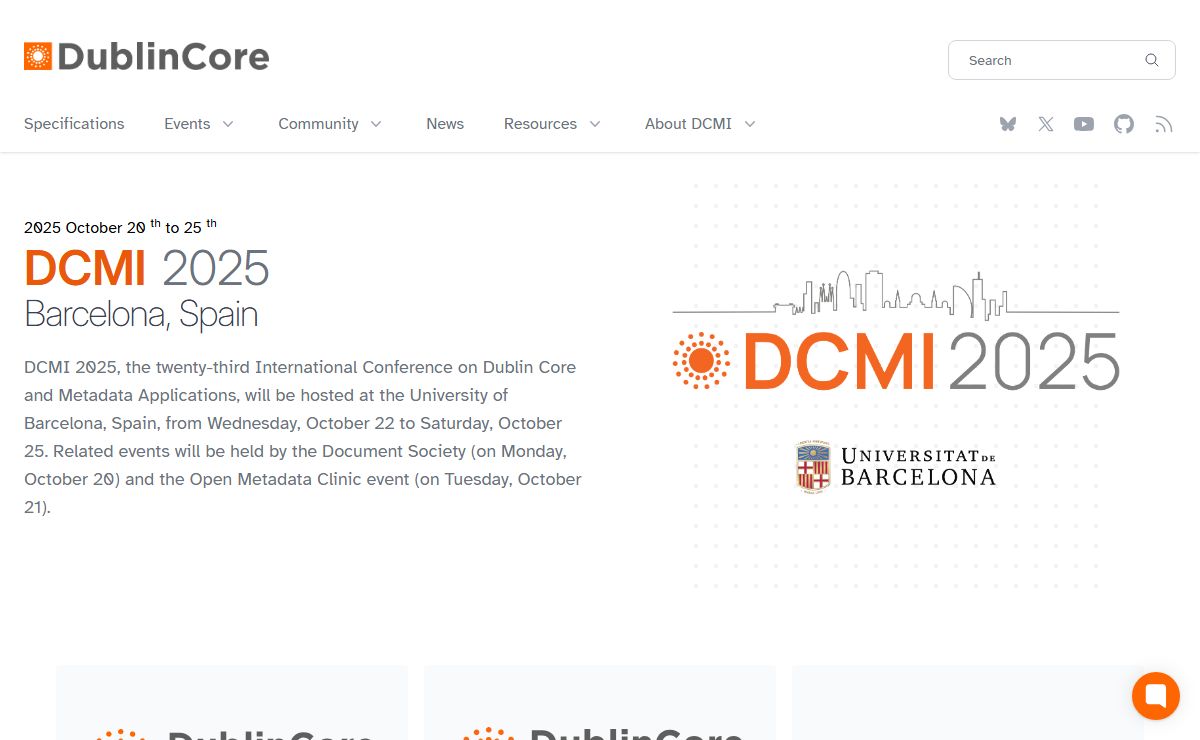The width and height of the screenshot is (1200, 740).
Task: Open the Community menu item
Action: click(x=318, y=124)
